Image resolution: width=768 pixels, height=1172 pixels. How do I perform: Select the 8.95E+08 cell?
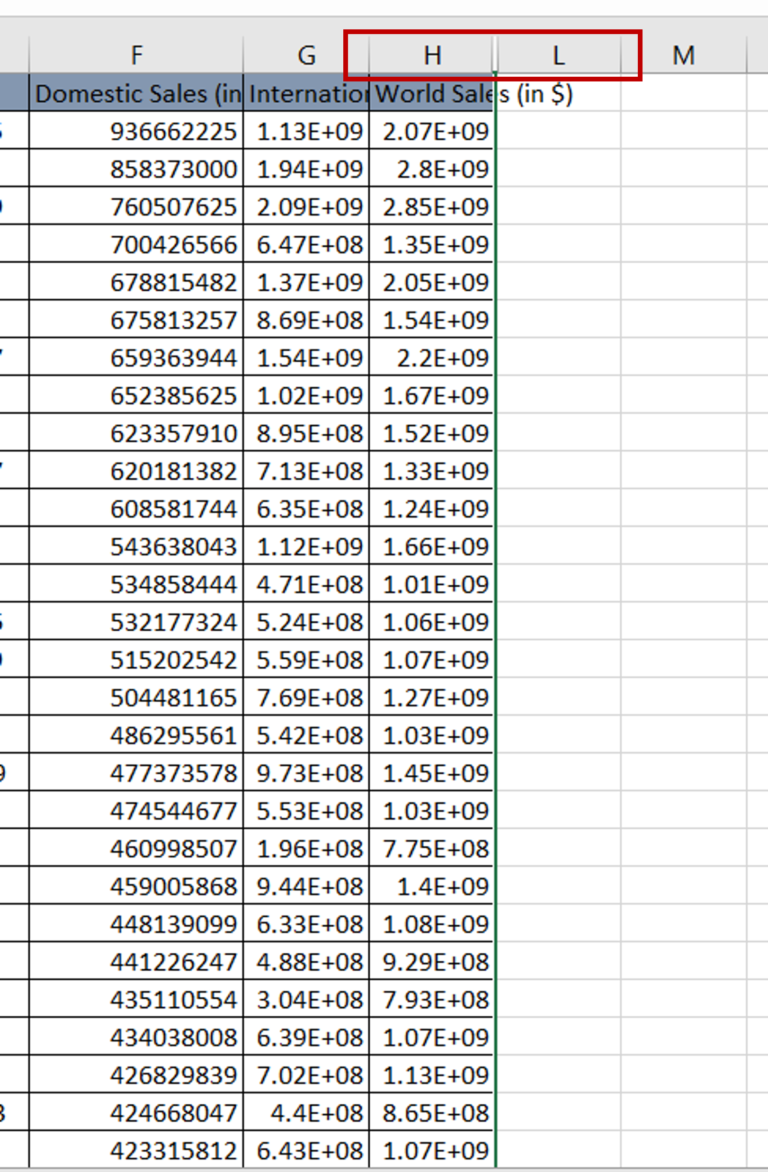307,433
